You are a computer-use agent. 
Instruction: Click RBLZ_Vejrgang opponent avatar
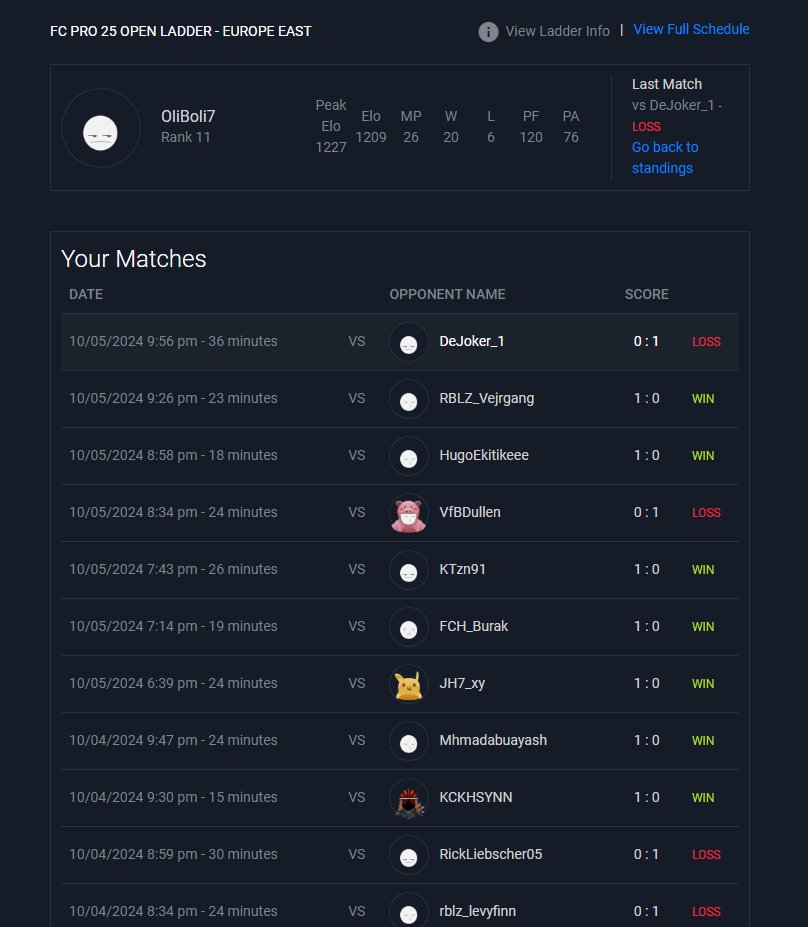408,399
